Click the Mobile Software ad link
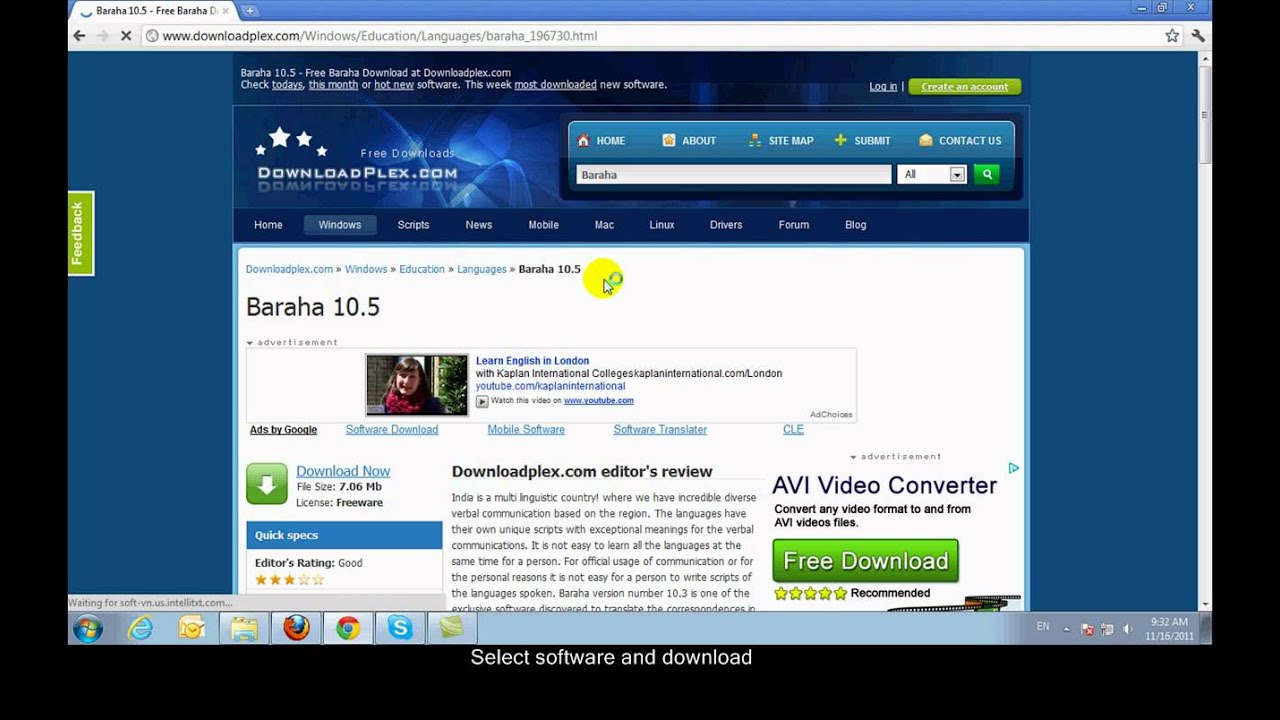The width and height of the screenshot is (1280, 720). pos(526,430)
